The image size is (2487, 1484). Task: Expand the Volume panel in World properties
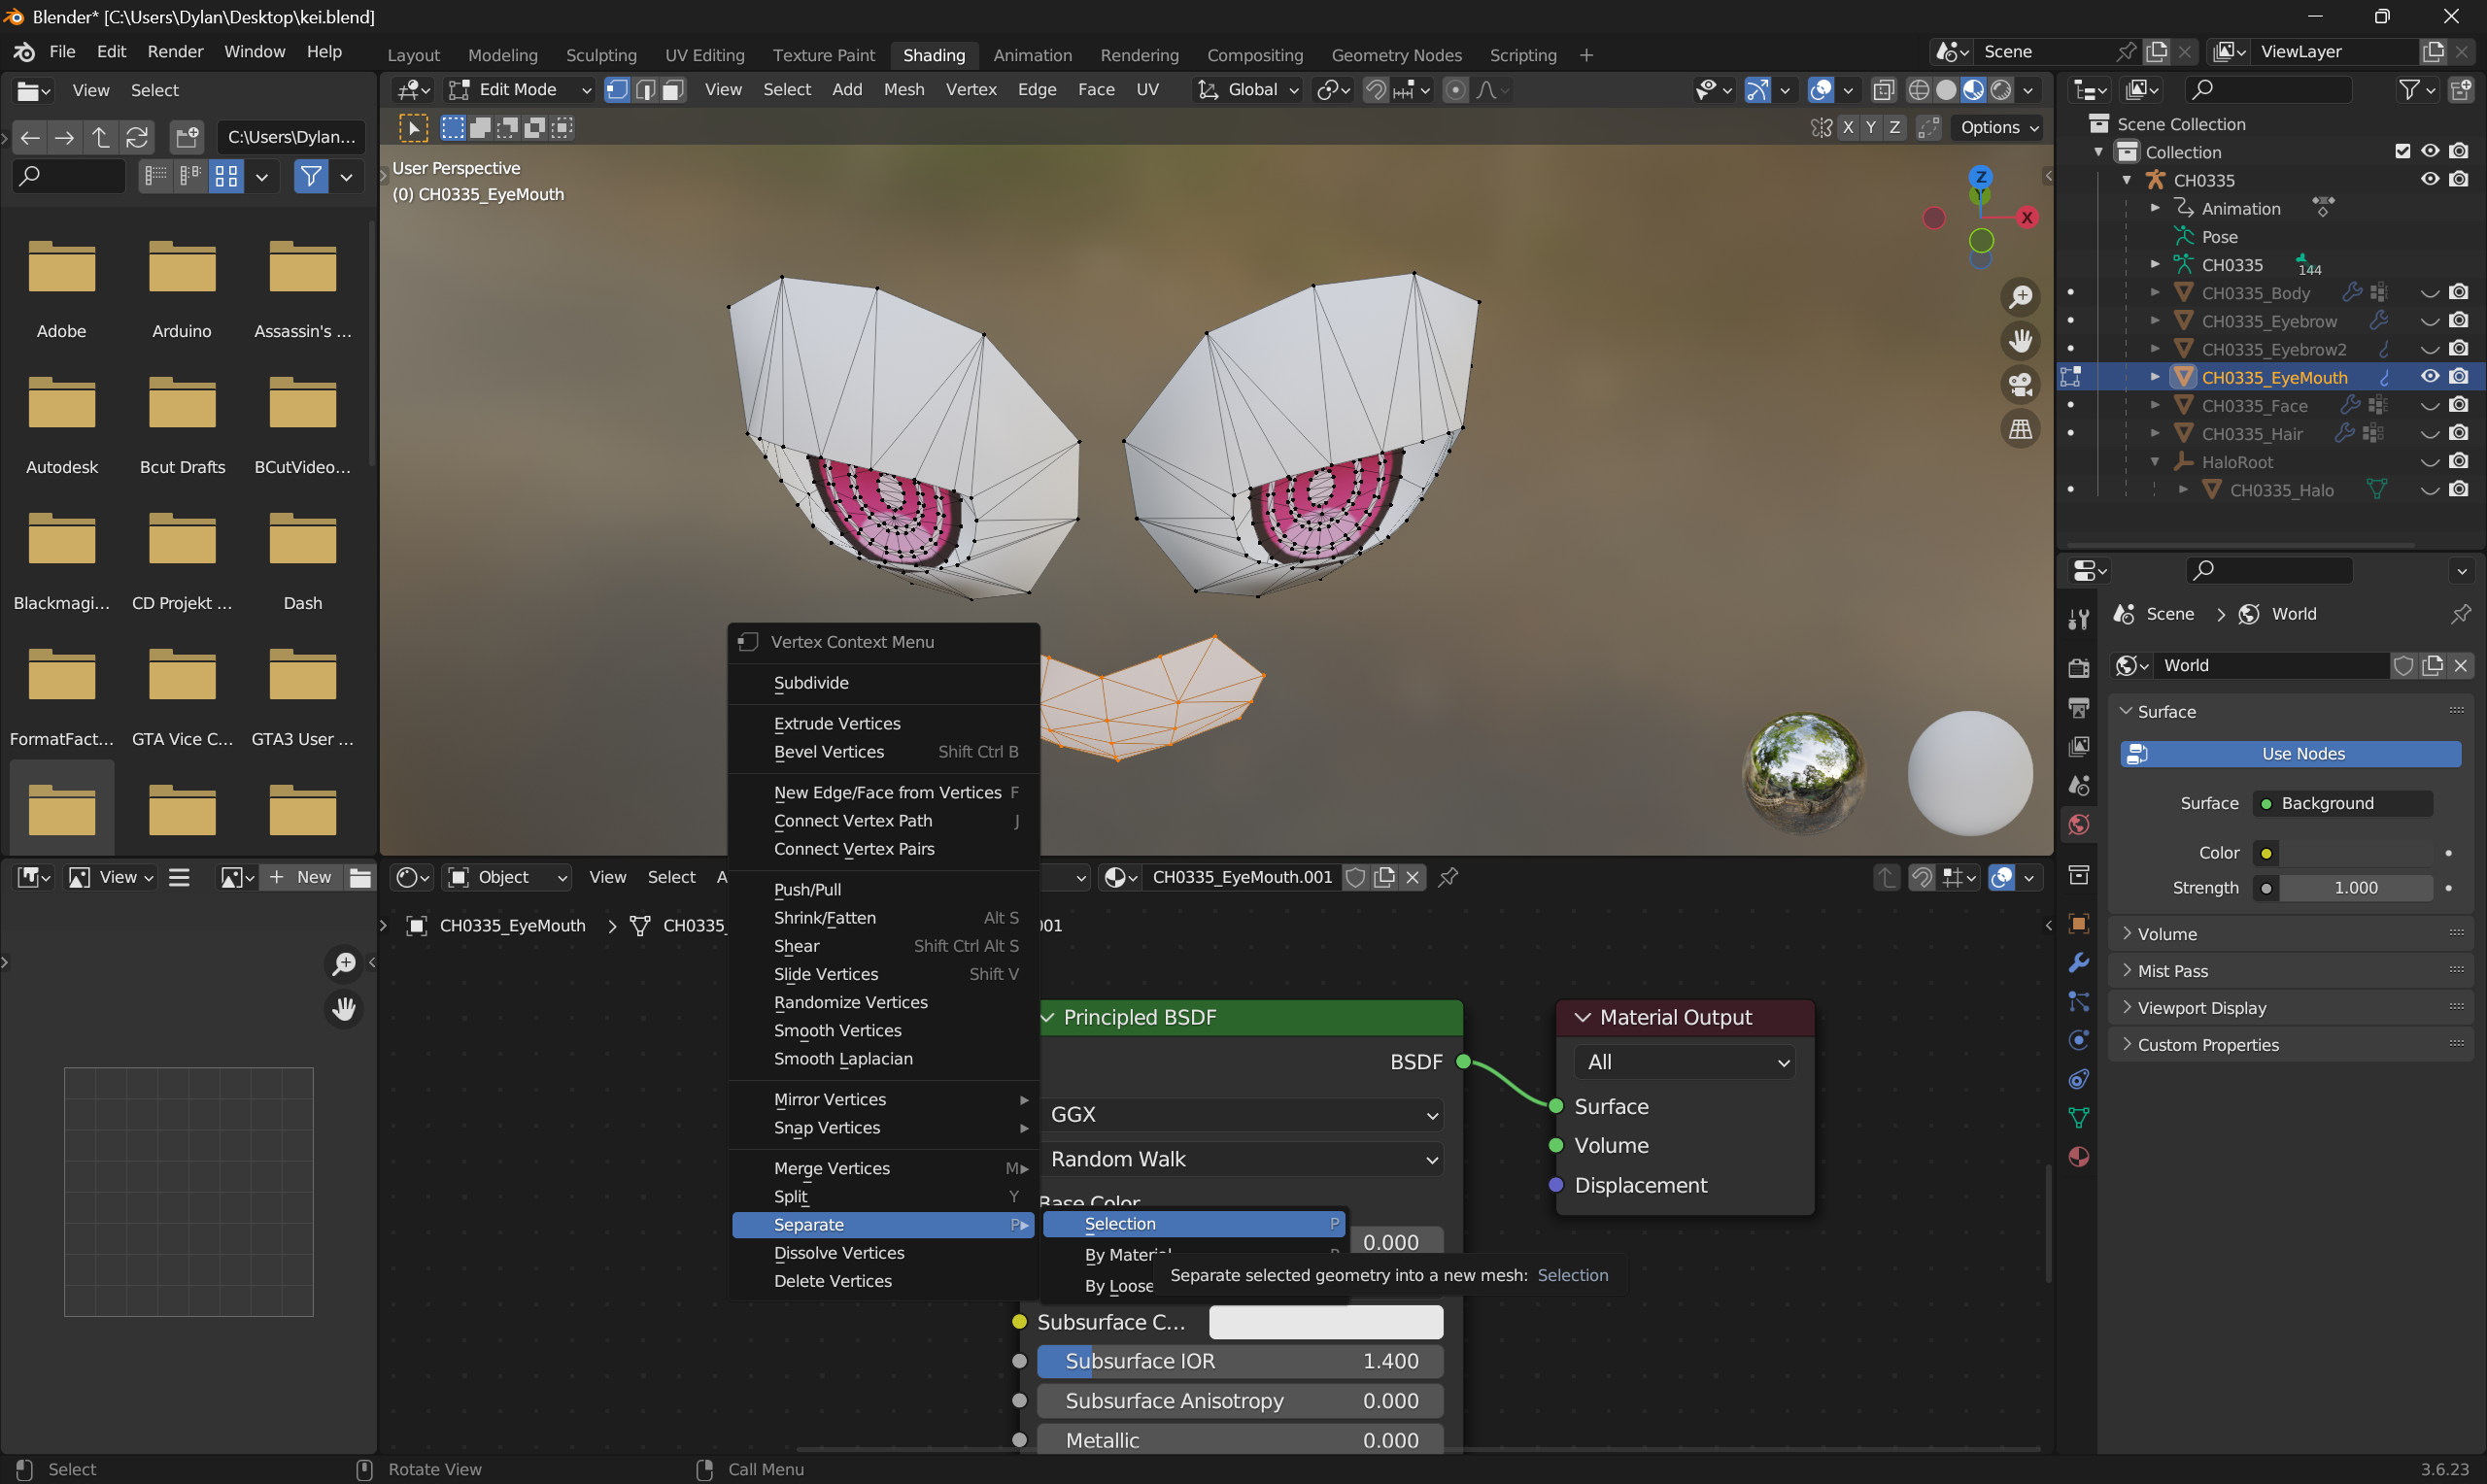point(2166,934)
